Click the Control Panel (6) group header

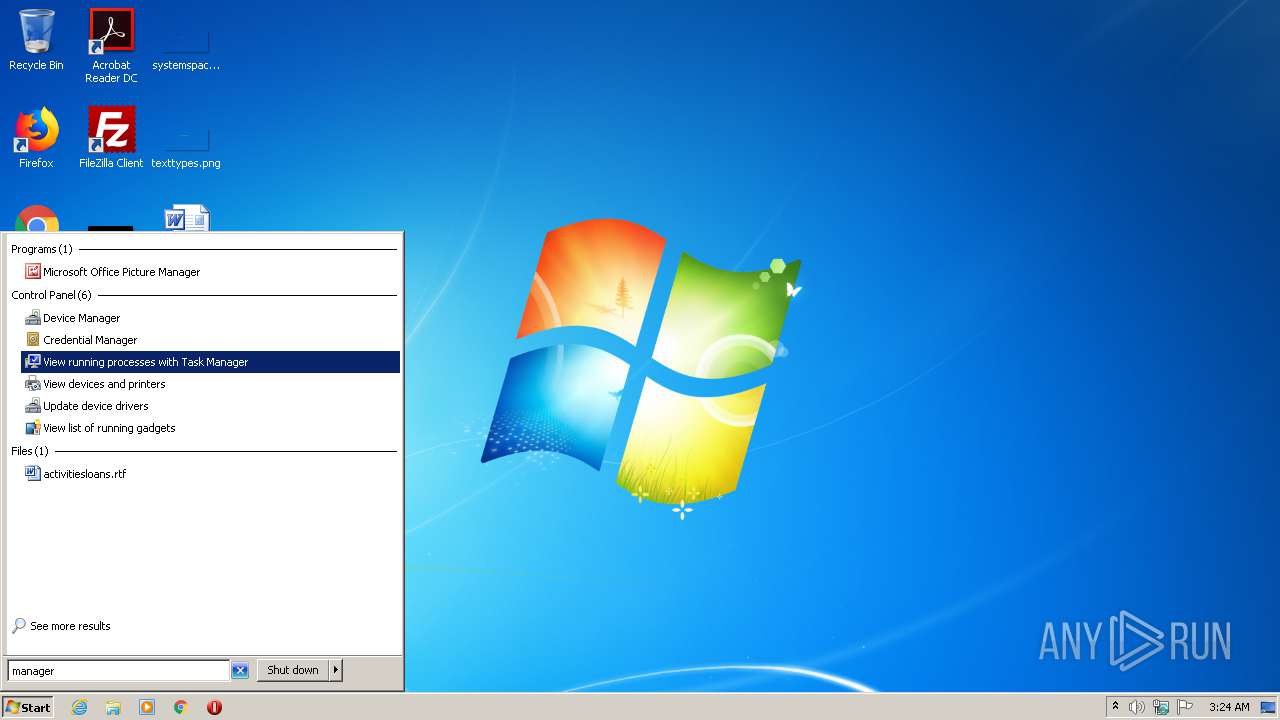point(51,295)
